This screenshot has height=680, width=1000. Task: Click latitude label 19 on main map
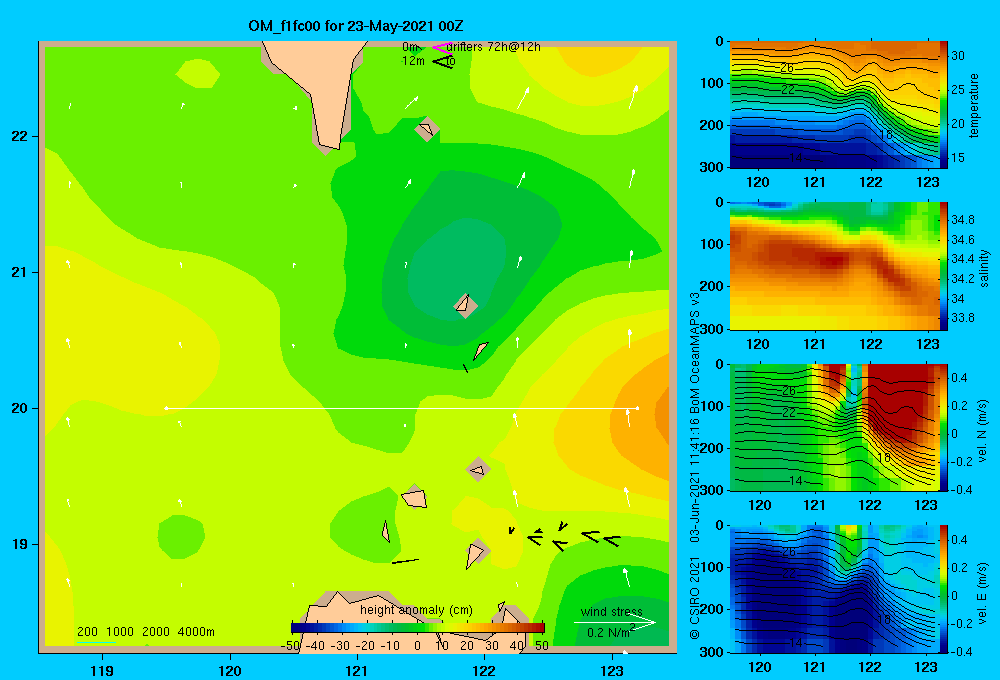20,544
